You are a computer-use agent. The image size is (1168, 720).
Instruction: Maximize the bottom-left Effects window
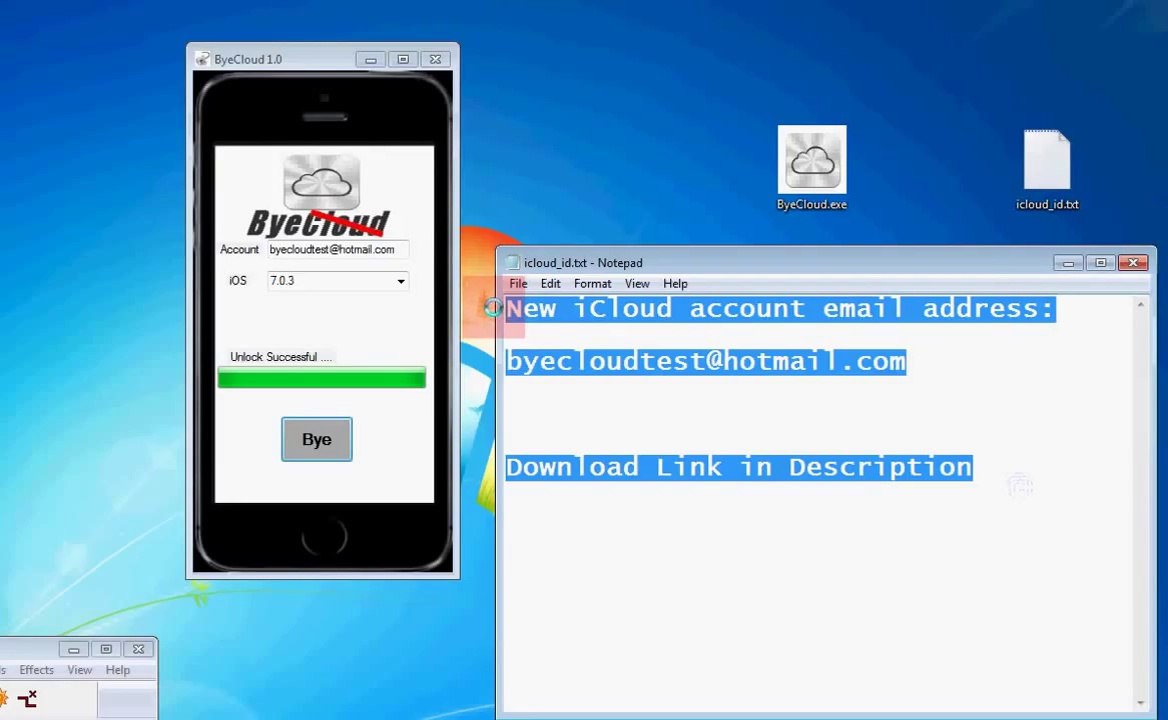(106, 649)
